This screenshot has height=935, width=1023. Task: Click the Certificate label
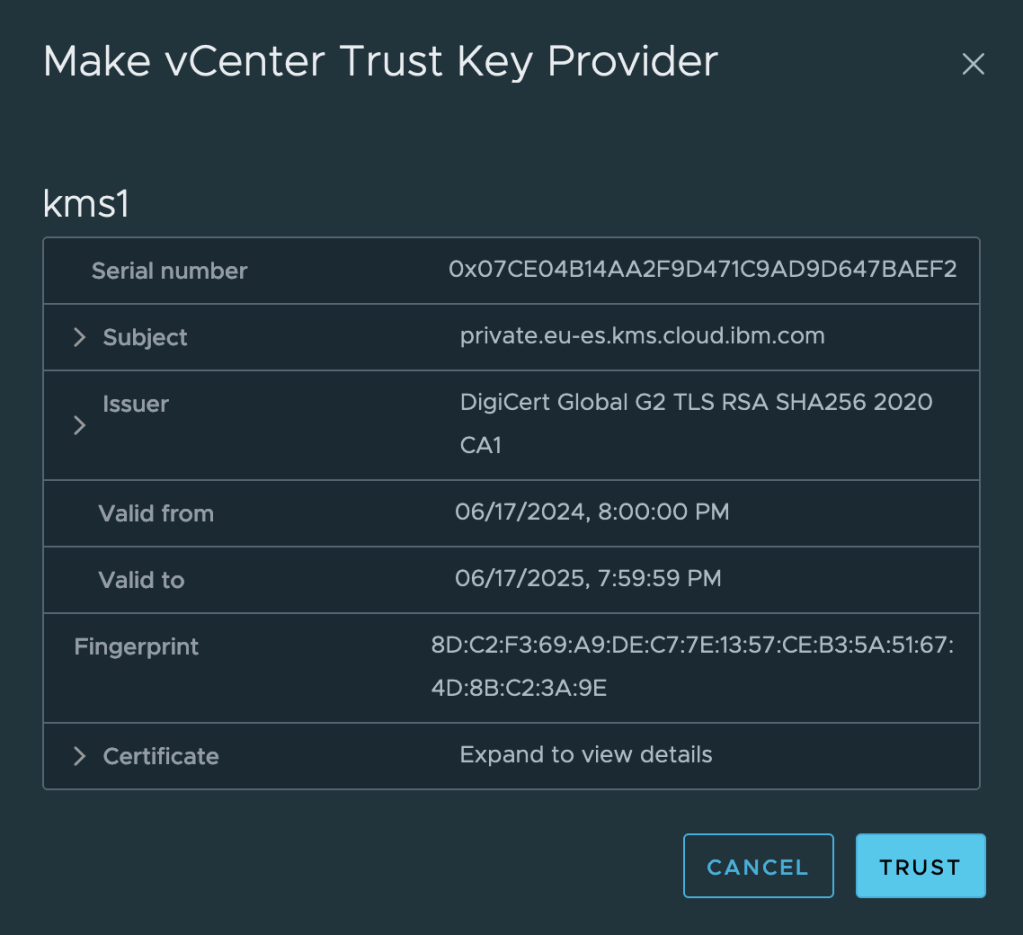161,757
